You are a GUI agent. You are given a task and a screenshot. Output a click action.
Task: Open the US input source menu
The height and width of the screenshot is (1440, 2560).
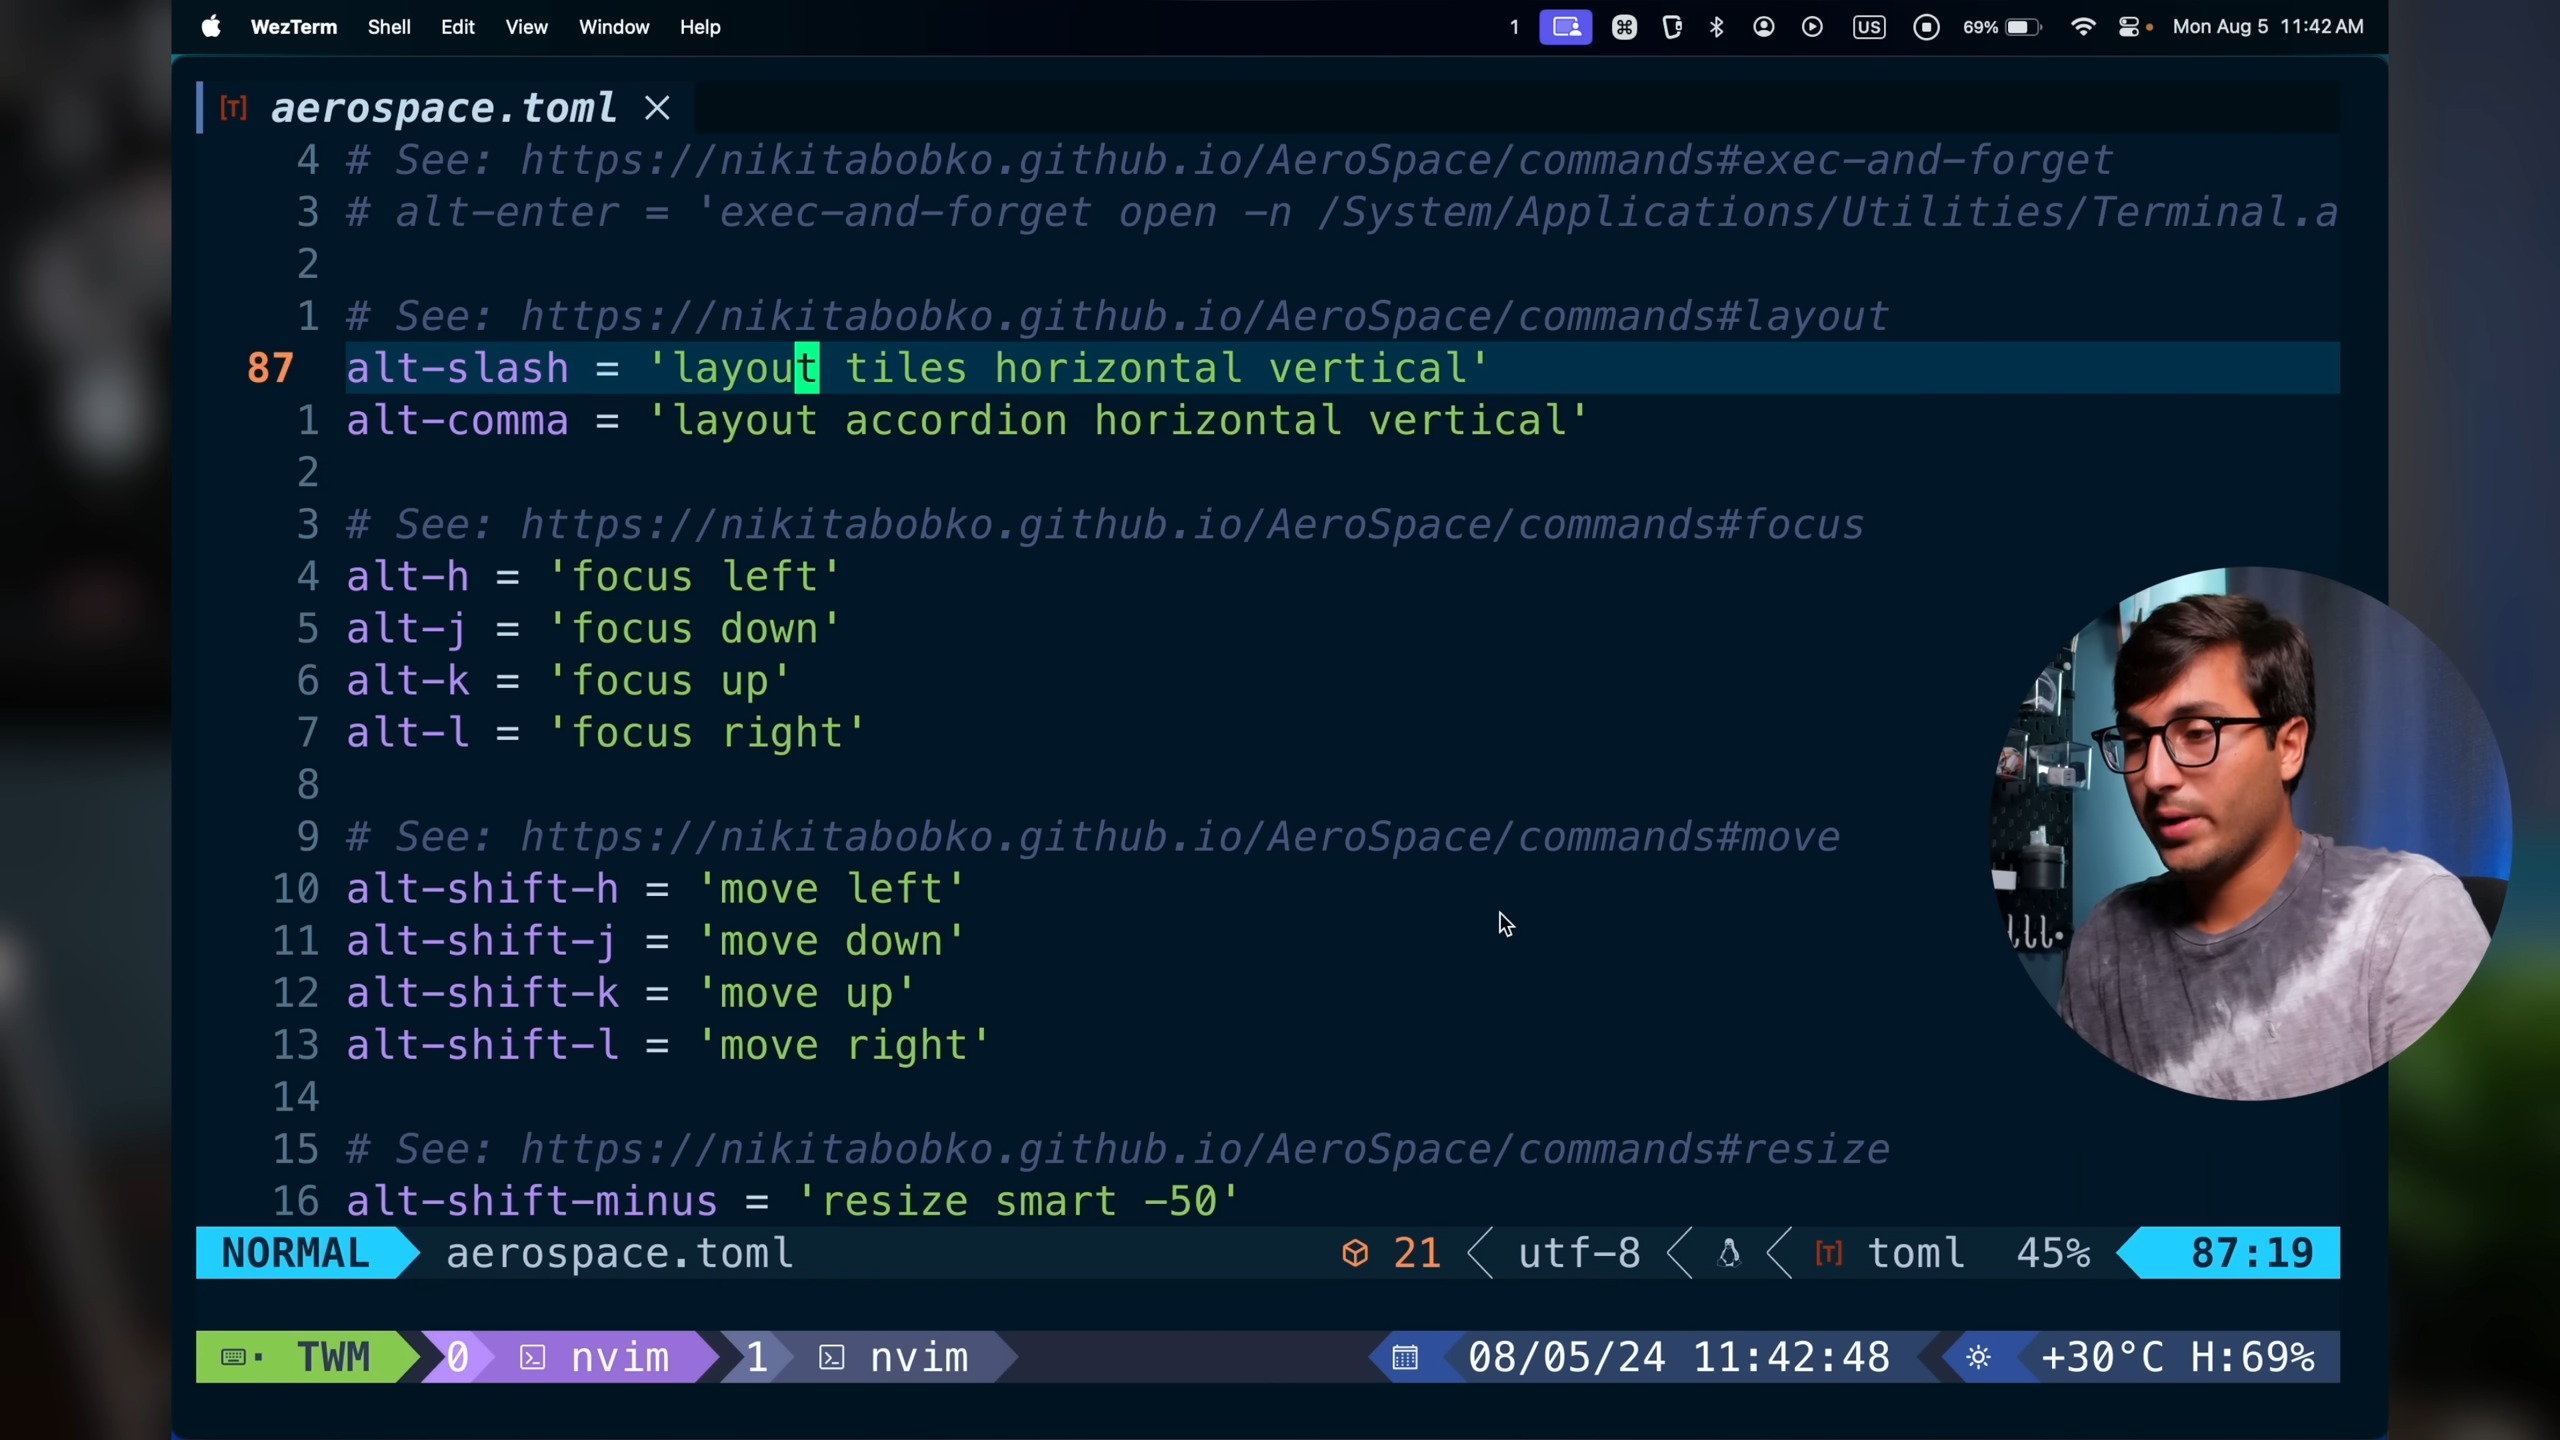pos(1868,27)
